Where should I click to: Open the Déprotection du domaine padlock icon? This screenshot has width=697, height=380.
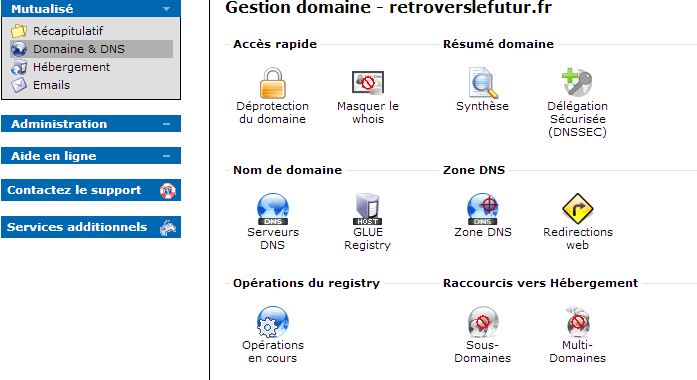[x=272, y=83]
